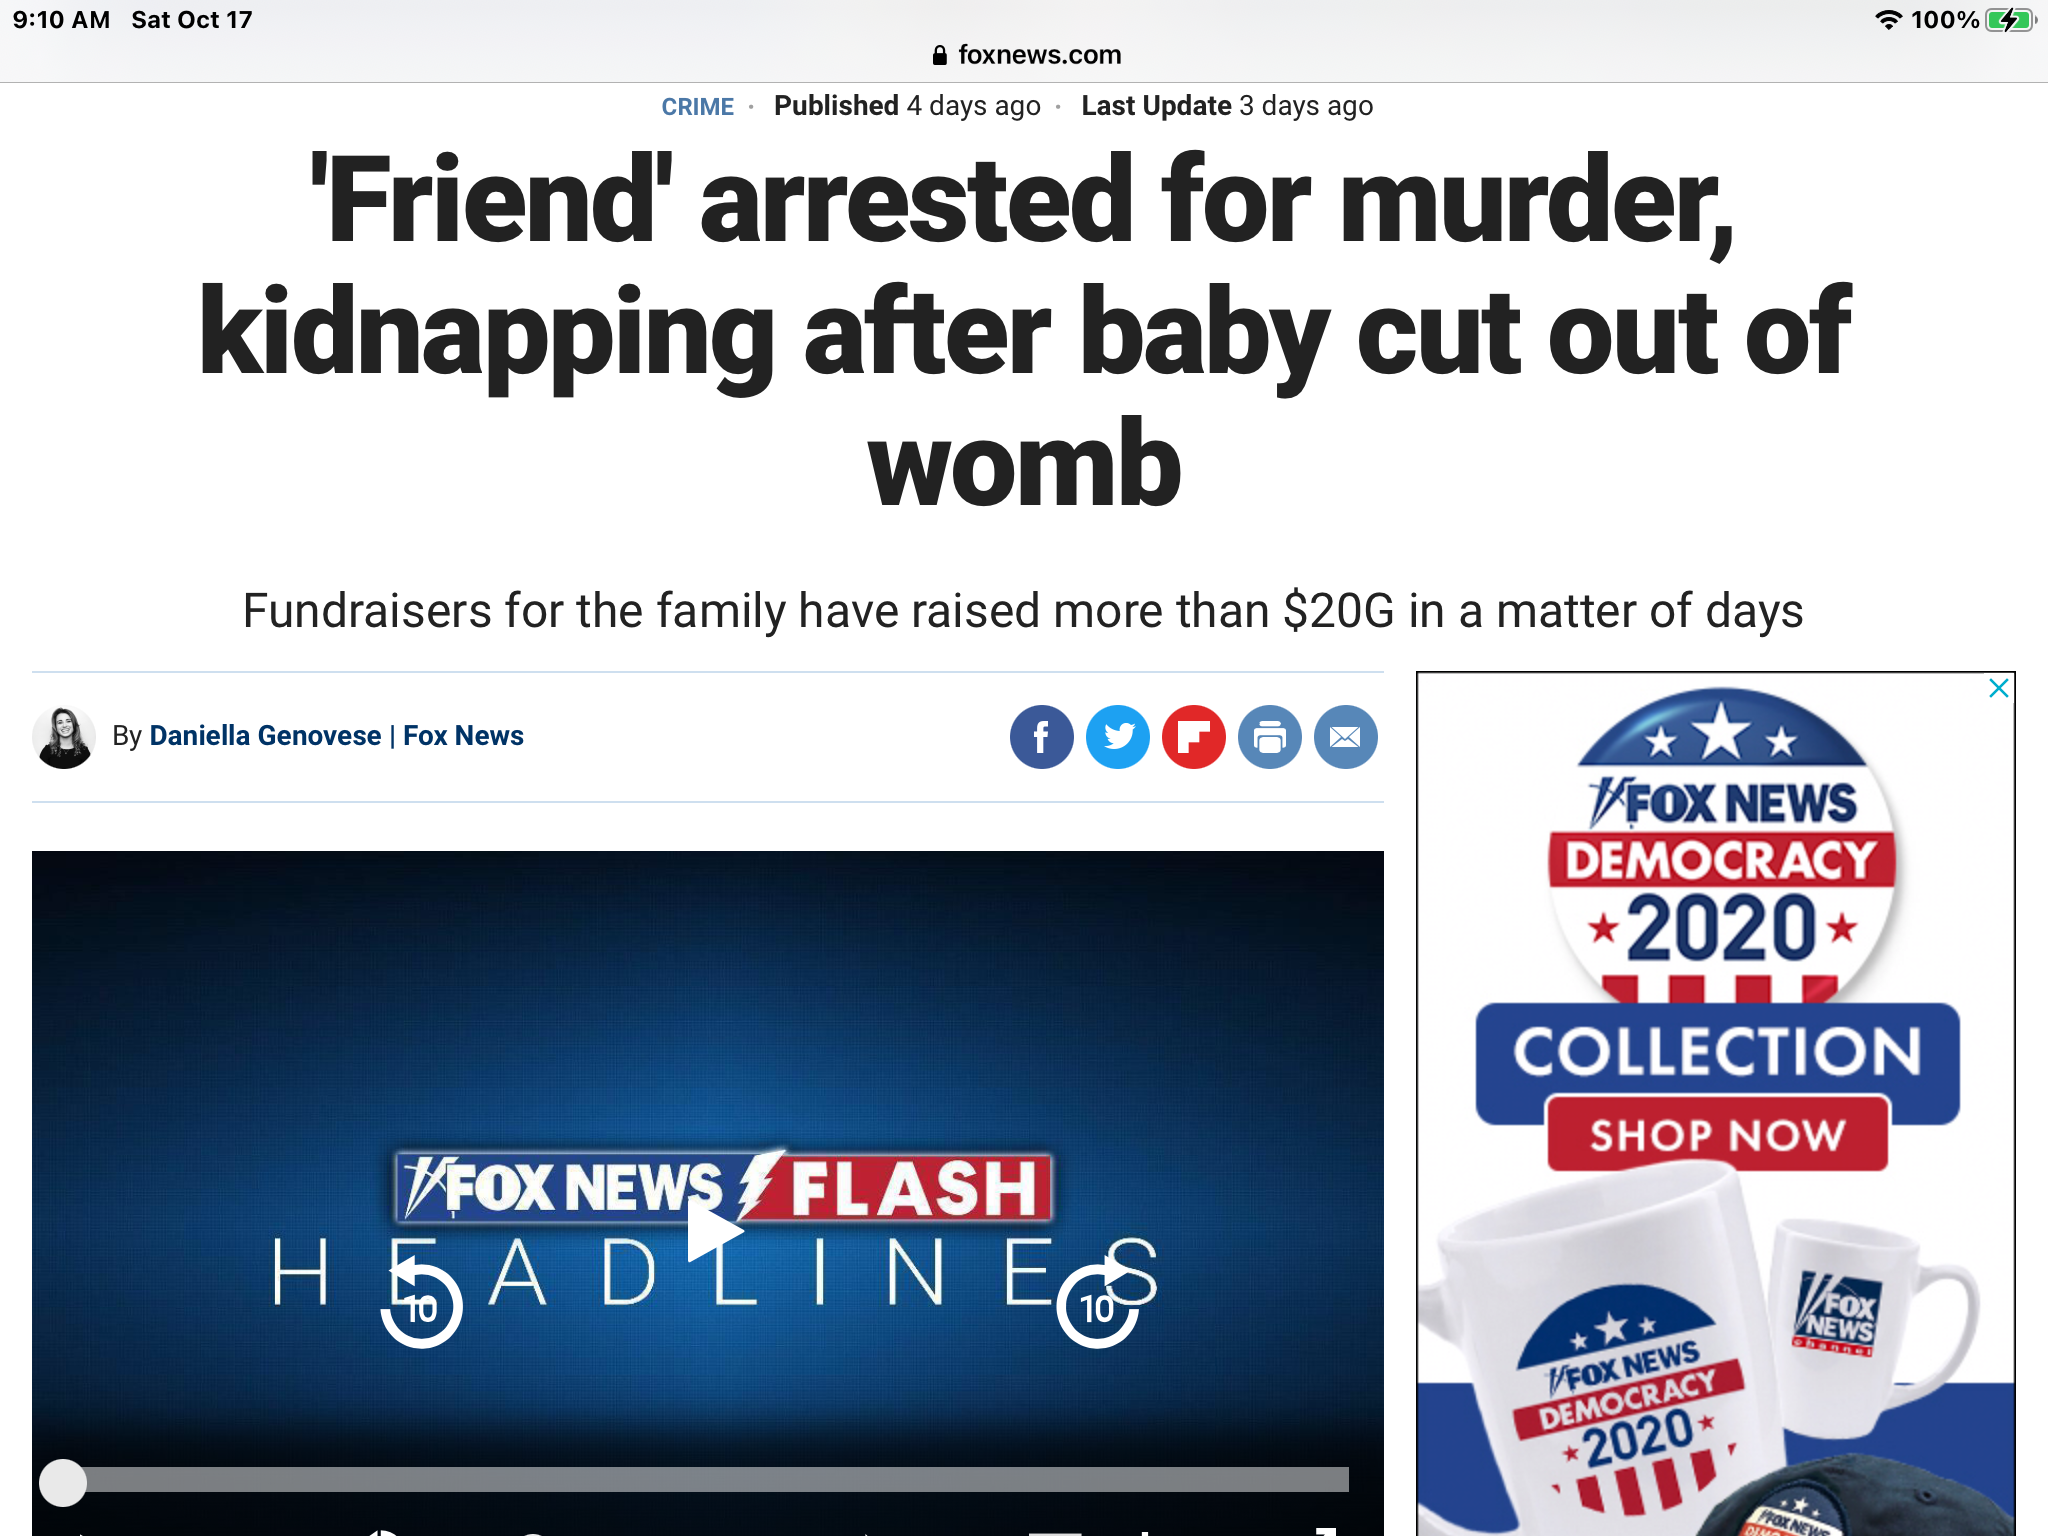This screenshot has height=1536, width=2048.
Task: Click the SHOP NOW ad button
Action: [1717, 1134]
